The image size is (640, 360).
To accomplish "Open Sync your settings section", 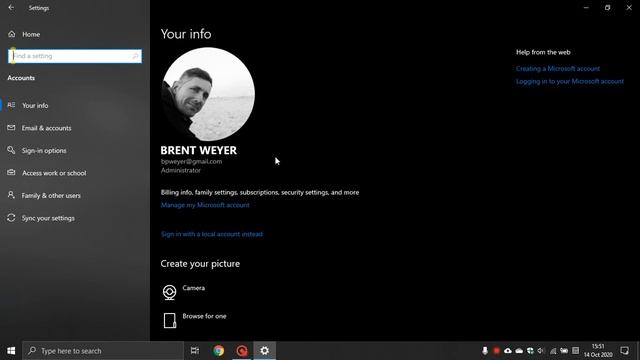I will click(48, 218).
